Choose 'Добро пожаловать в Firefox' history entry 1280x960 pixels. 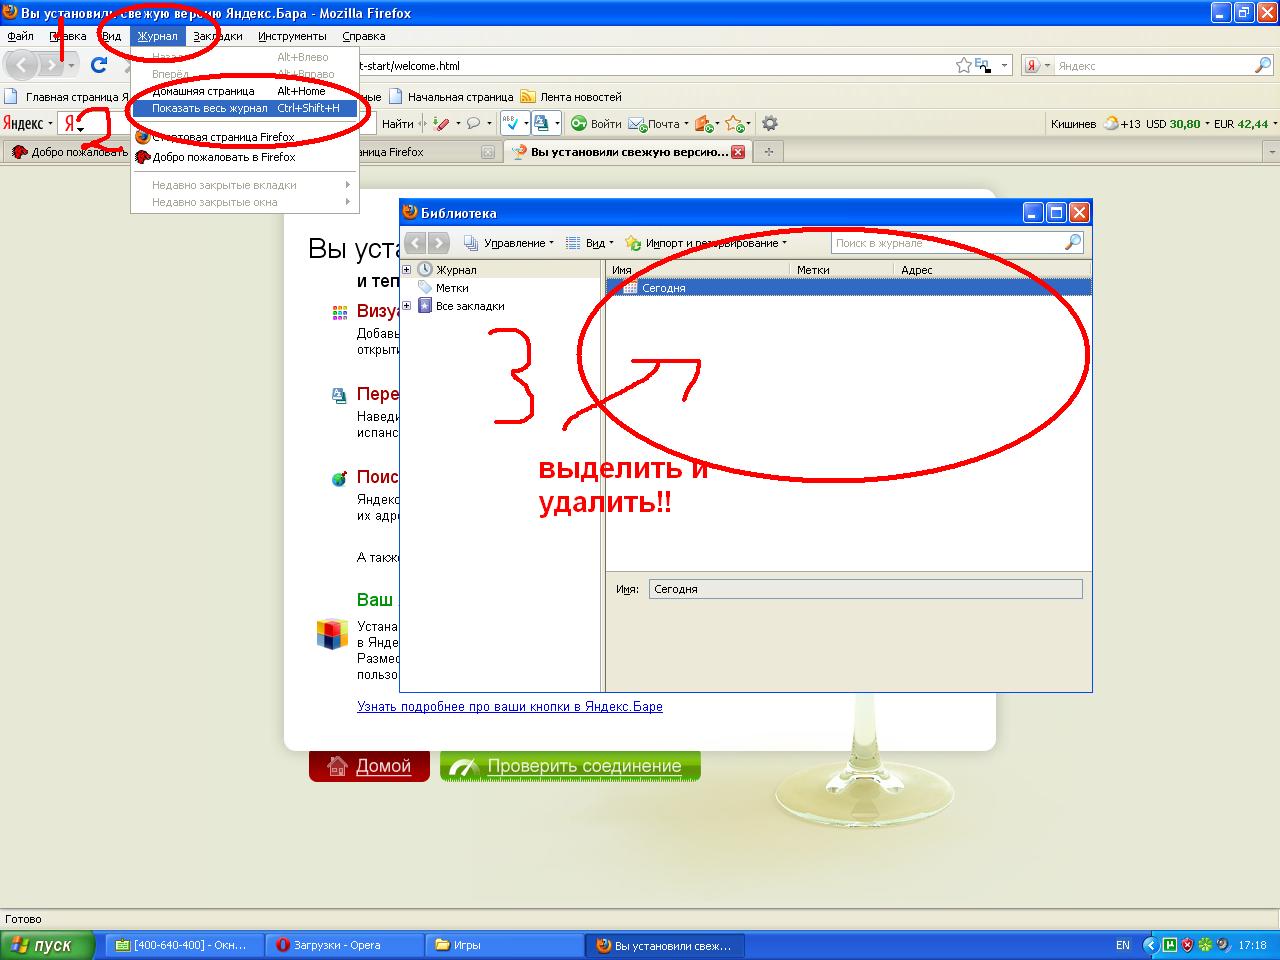(245, 157)
